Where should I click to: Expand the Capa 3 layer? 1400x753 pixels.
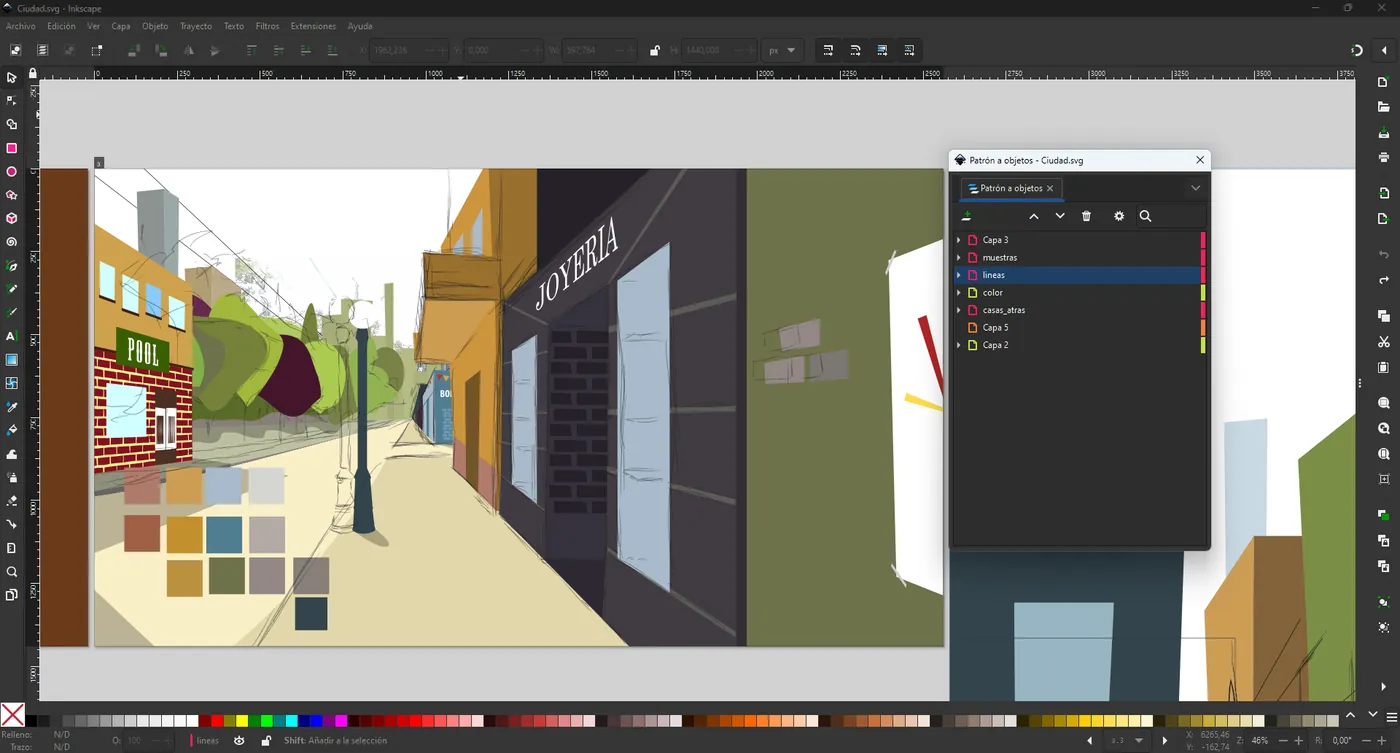point(958,240)
